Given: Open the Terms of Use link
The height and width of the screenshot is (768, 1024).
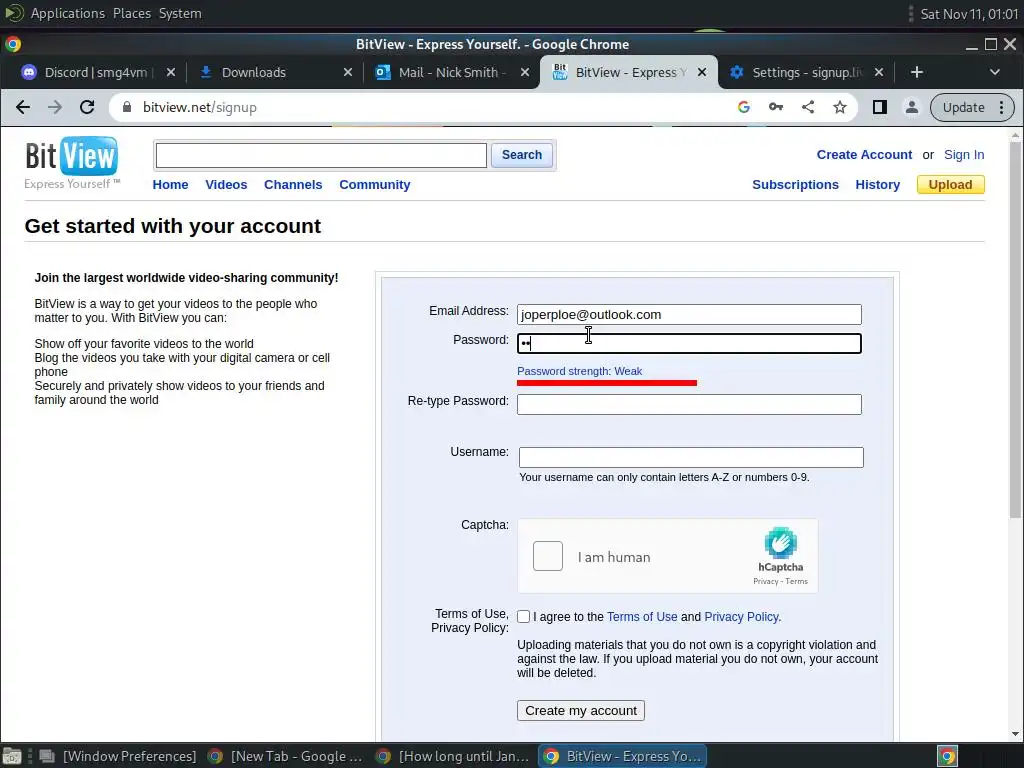Looking at the screenshot, I should click(x=642, y=616).
